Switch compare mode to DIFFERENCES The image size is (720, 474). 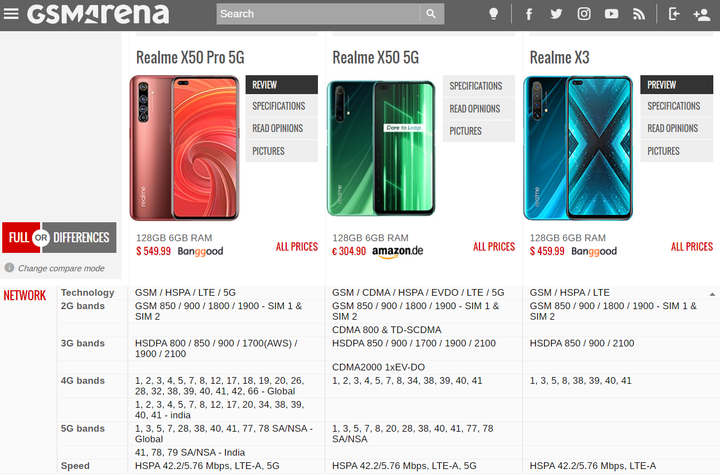(x=81, y=237)
